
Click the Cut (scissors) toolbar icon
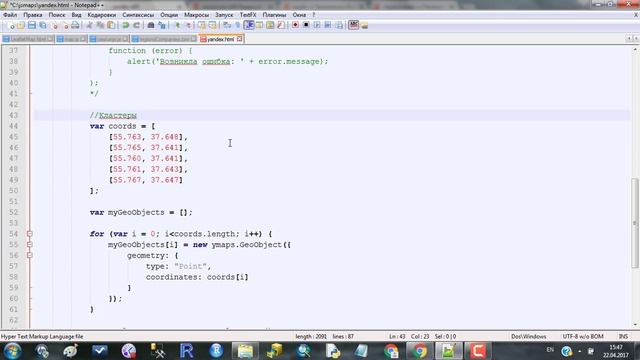click(x=89, y=25)
